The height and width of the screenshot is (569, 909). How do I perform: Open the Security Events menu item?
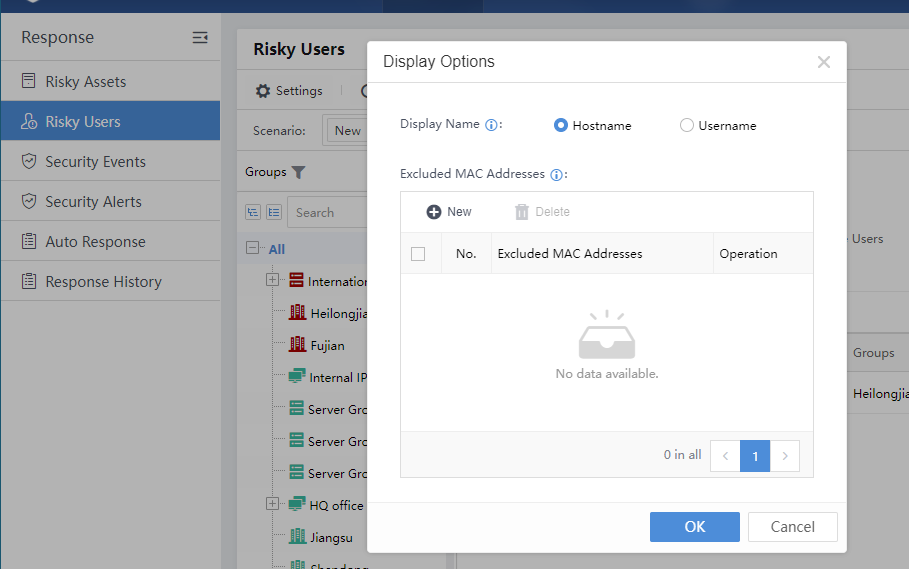click(x=95, y=161)
